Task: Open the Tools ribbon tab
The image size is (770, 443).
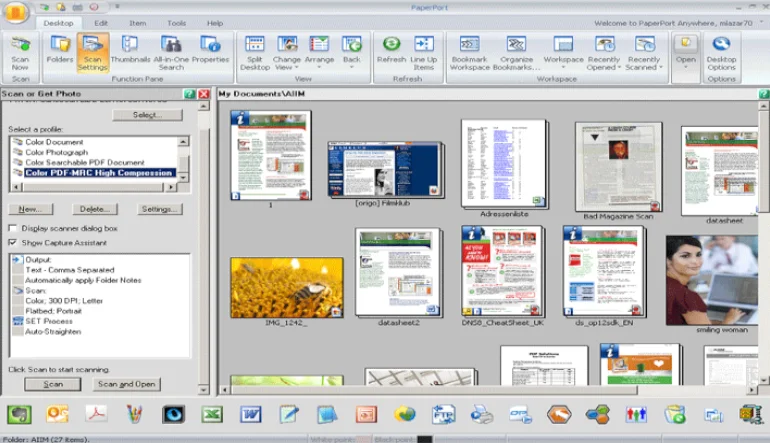Action: pyautogui.click(x=176, y=22)
